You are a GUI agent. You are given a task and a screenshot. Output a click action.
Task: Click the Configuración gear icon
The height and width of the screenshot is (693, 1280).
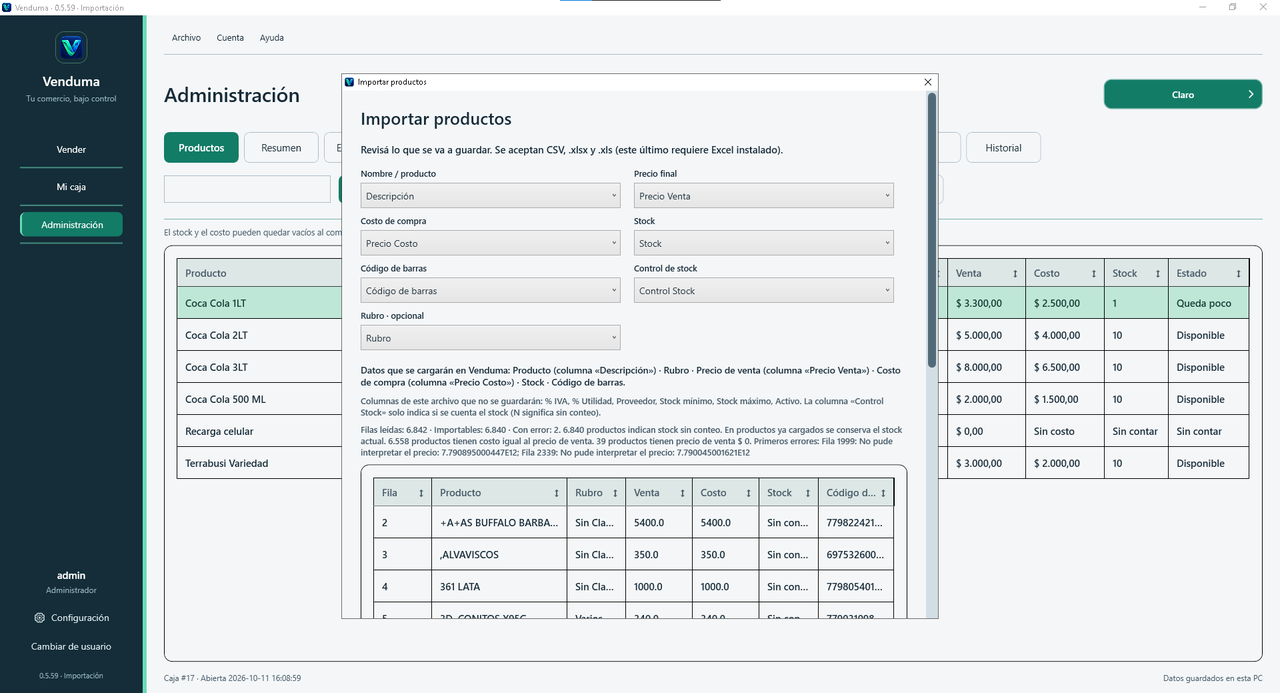[x=39, y=618]
